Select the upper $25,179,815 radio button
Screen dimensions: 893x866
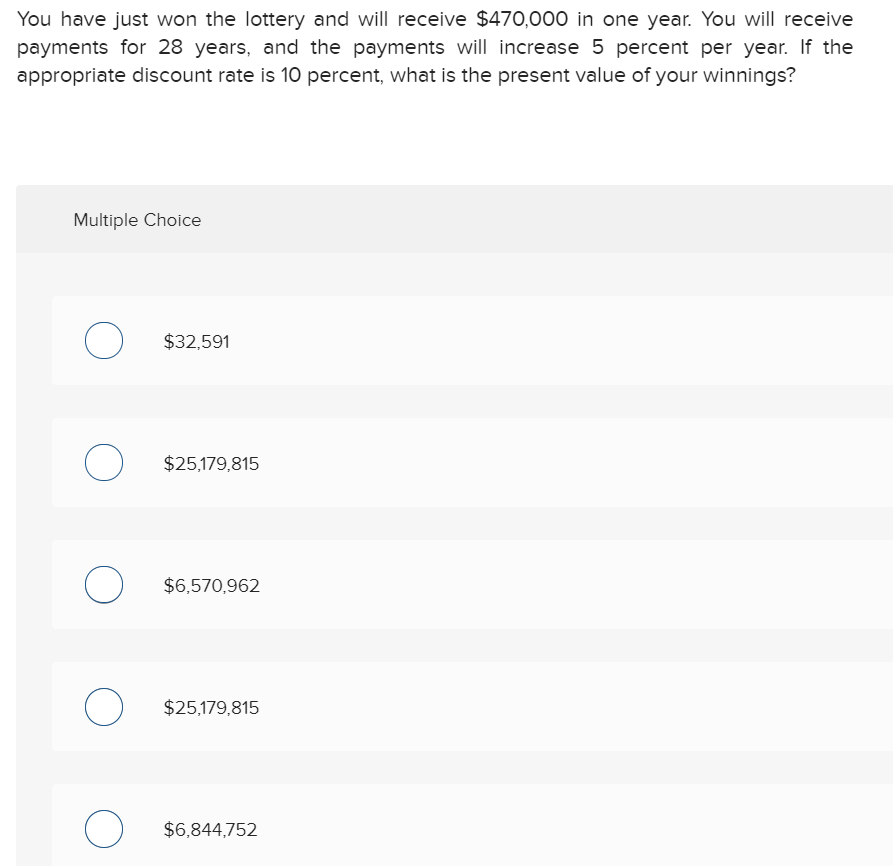pos(104,463)
